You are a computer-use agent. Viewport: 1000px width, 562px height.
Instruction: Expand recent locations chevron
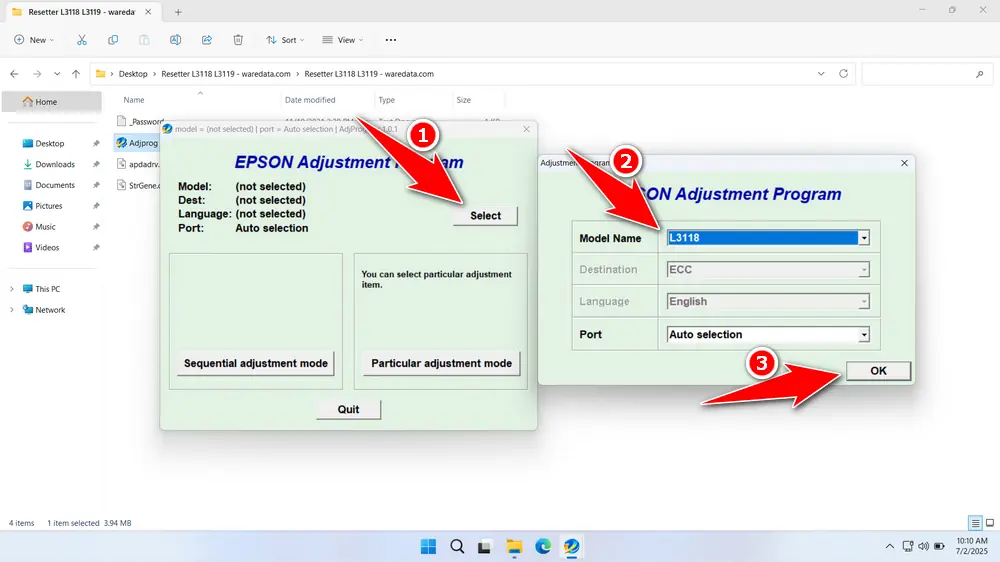pos(57,74)
